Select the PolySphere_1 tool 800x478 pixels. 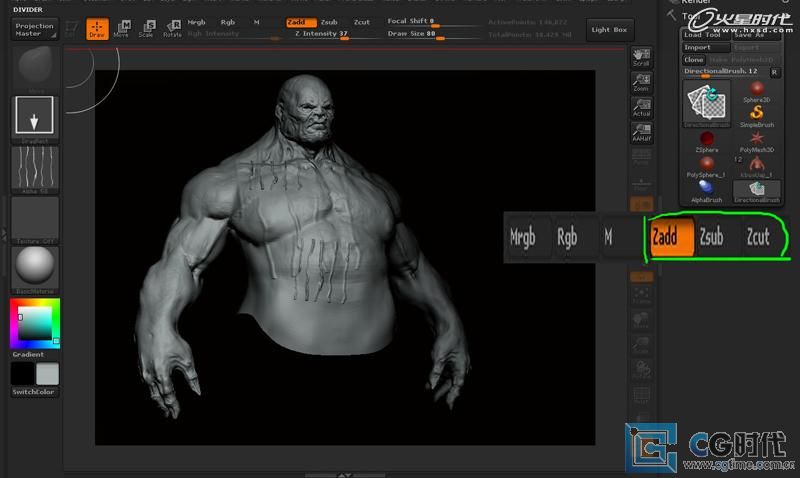[x=707, y=167]
